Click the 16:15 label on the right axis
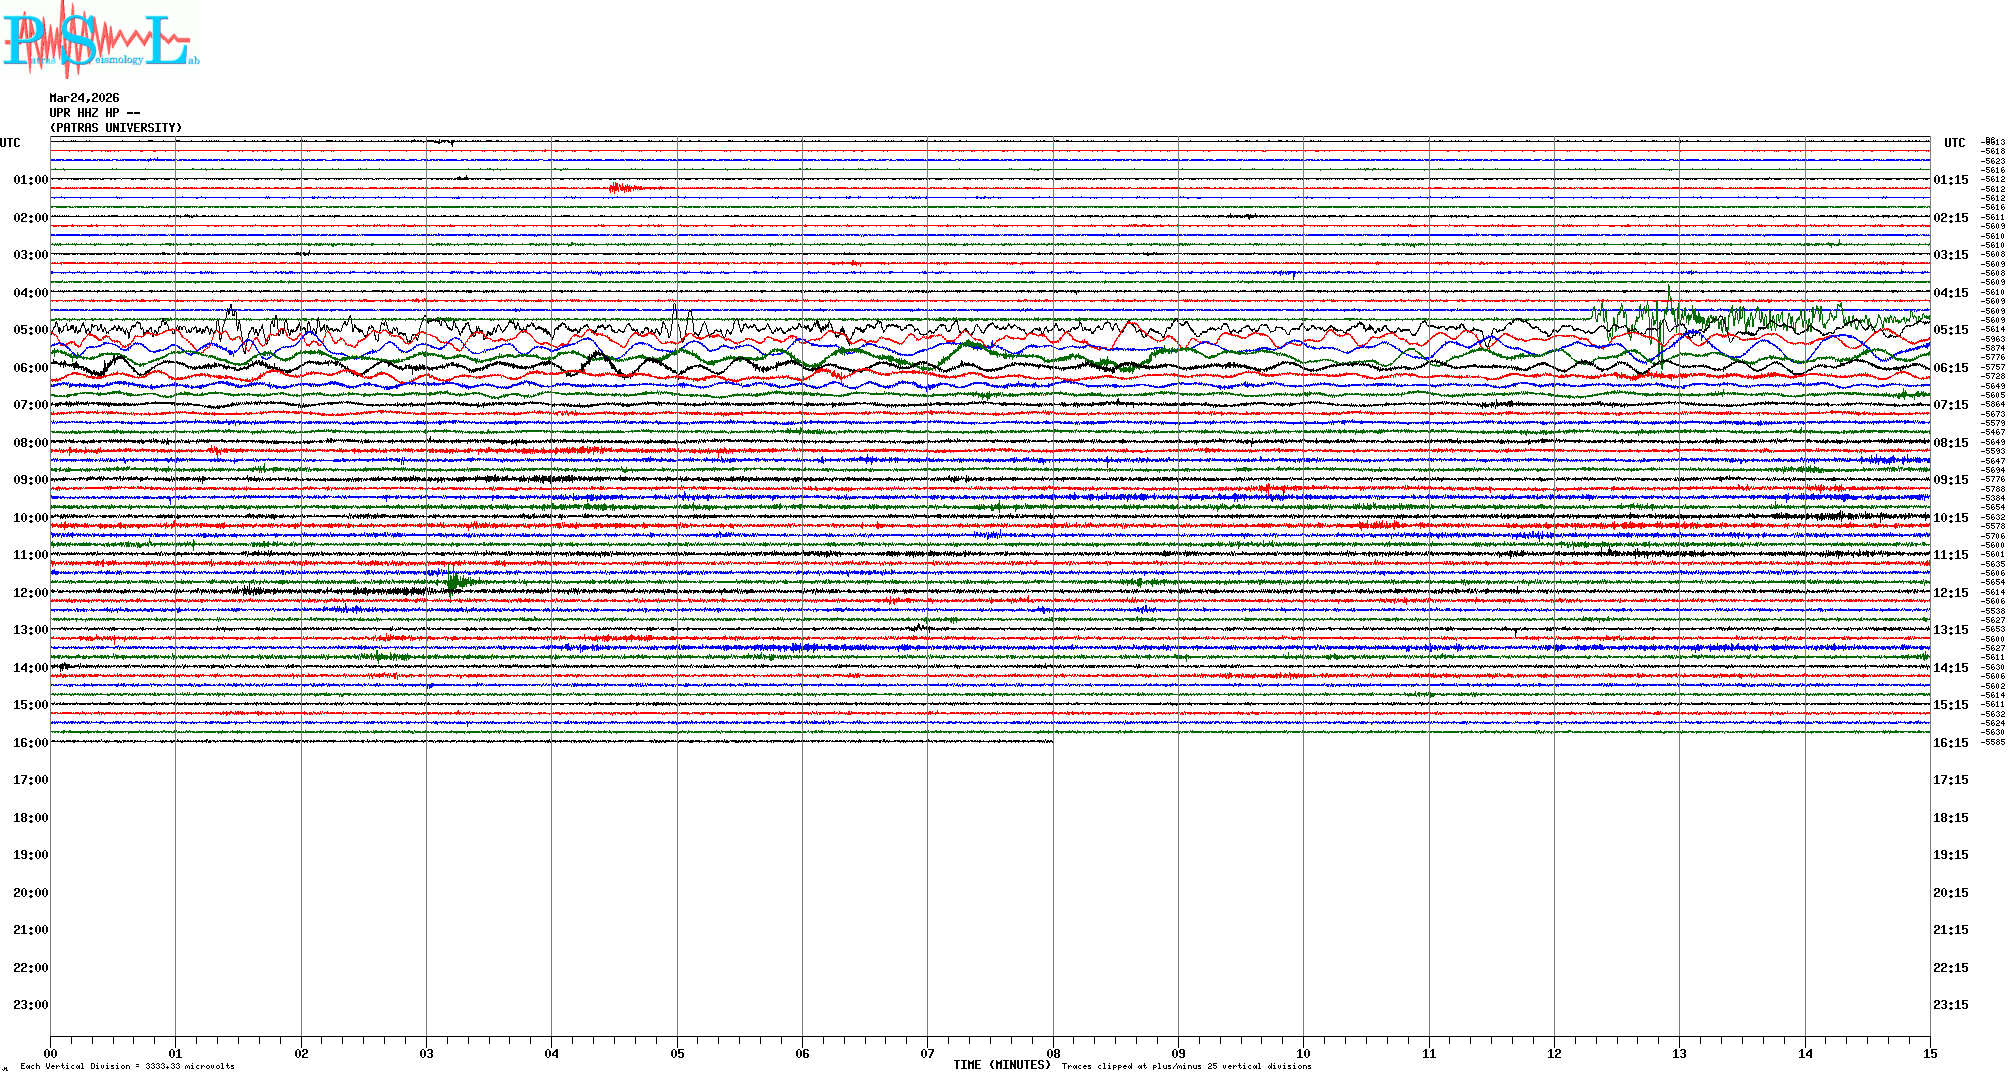This screenshot has height=1080, width=2010. pos(1950,743)
